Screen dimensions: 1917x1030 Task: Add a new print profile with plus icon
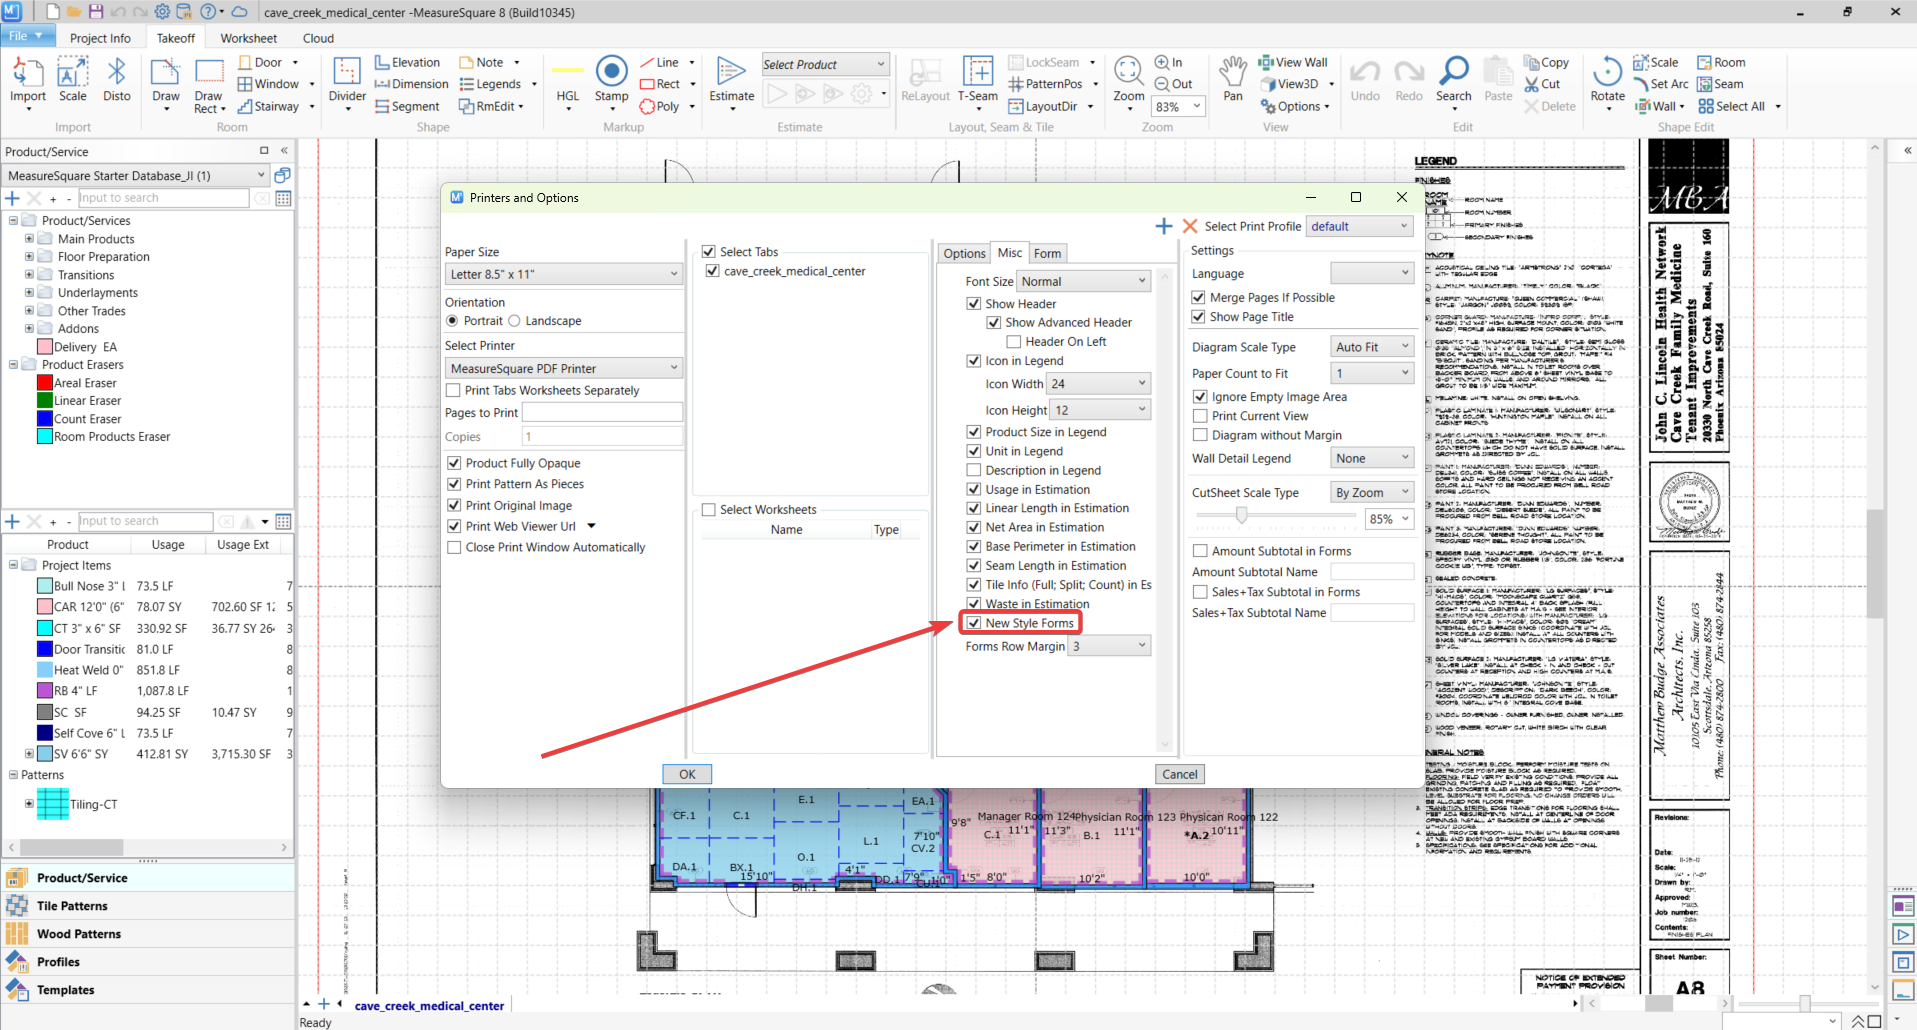point(1164,227)
